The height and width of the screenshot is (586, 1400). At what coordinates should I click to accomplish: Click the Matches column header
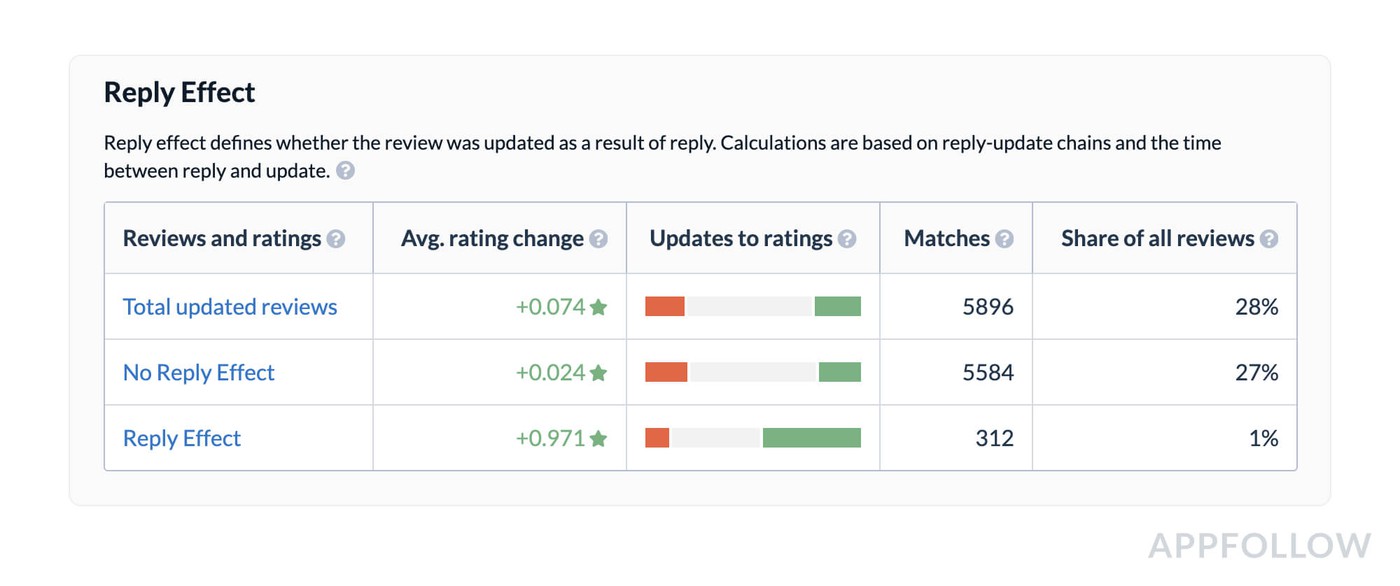pyautogui.click(x=946, y=239)
